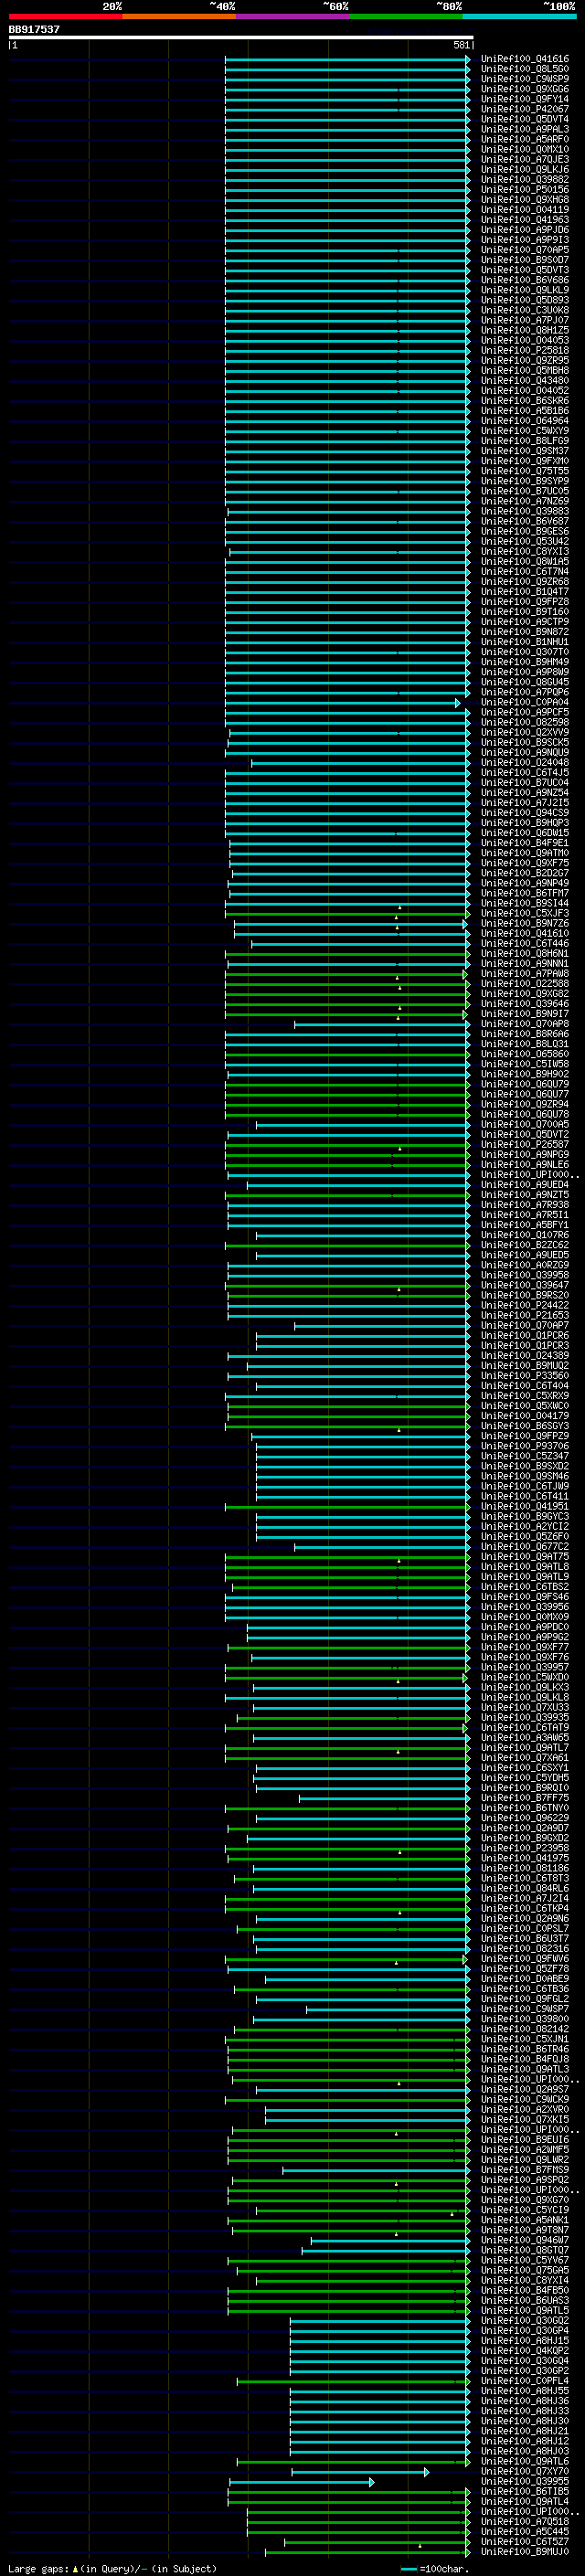Screen dimensions: 585x2576
Task: Open the UniRef100_B6TIB5 entry
Action: pos(525,2491)
